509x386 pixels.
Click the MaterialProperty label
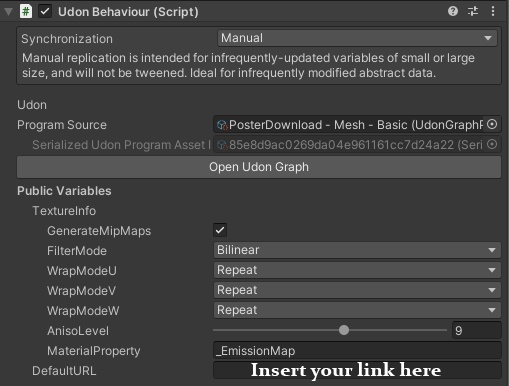94,351
